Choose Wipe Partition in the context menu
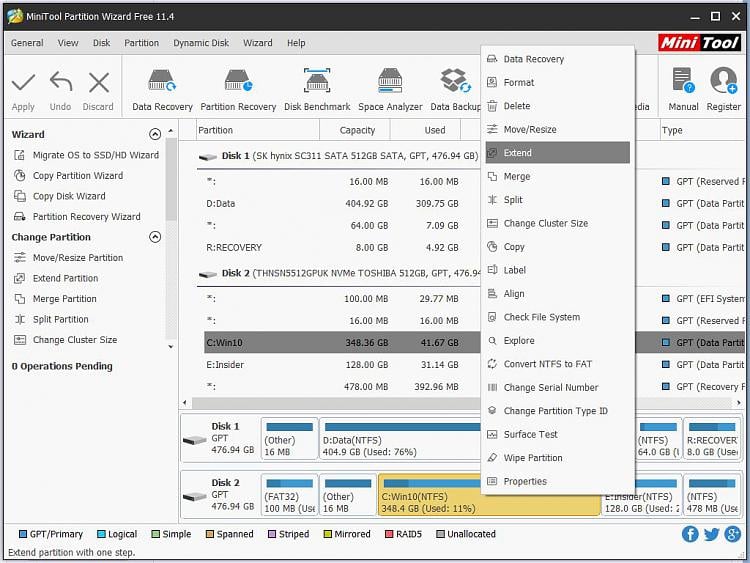The width and height of the screenshot is (750, 563). [557, 458]
